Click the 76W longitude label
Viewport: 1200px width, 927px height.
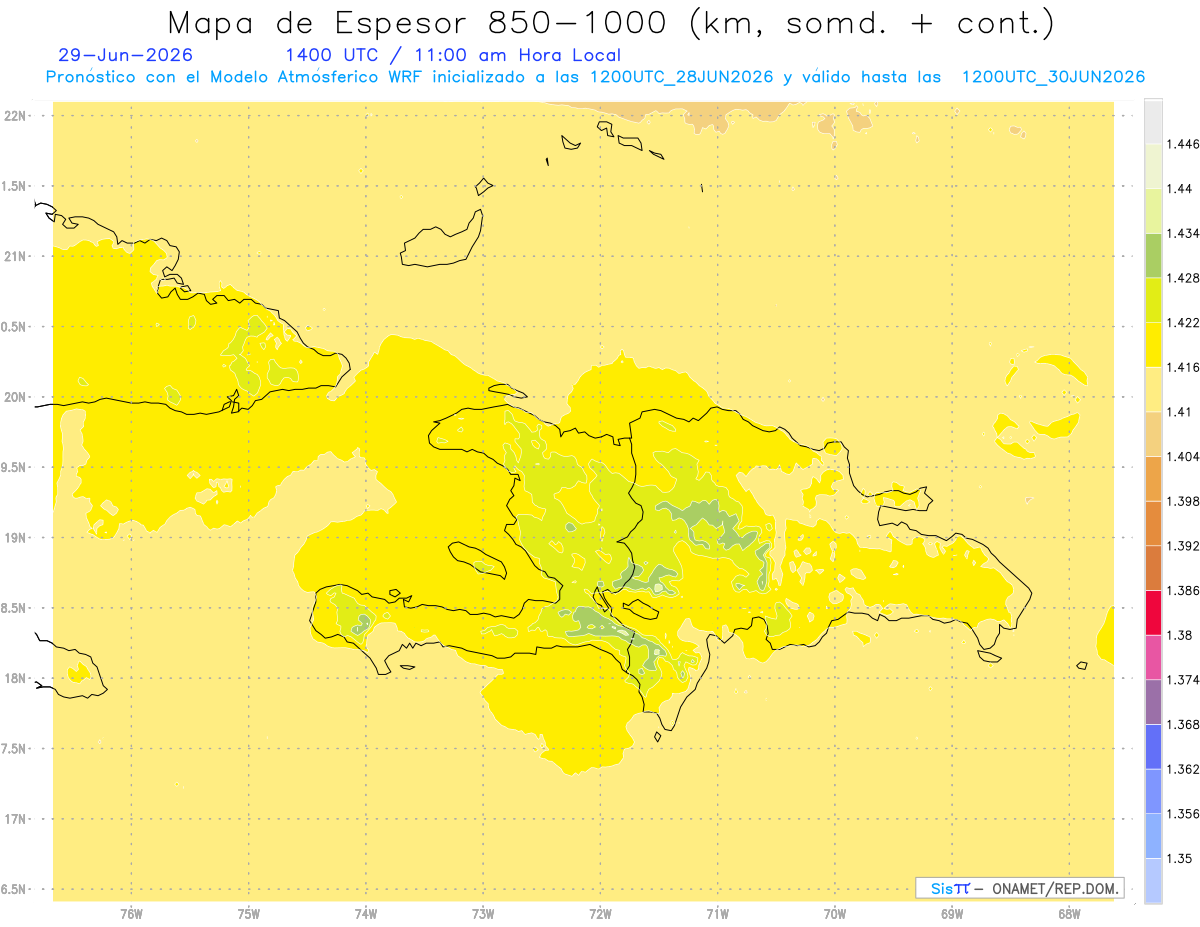pos(131,914)
